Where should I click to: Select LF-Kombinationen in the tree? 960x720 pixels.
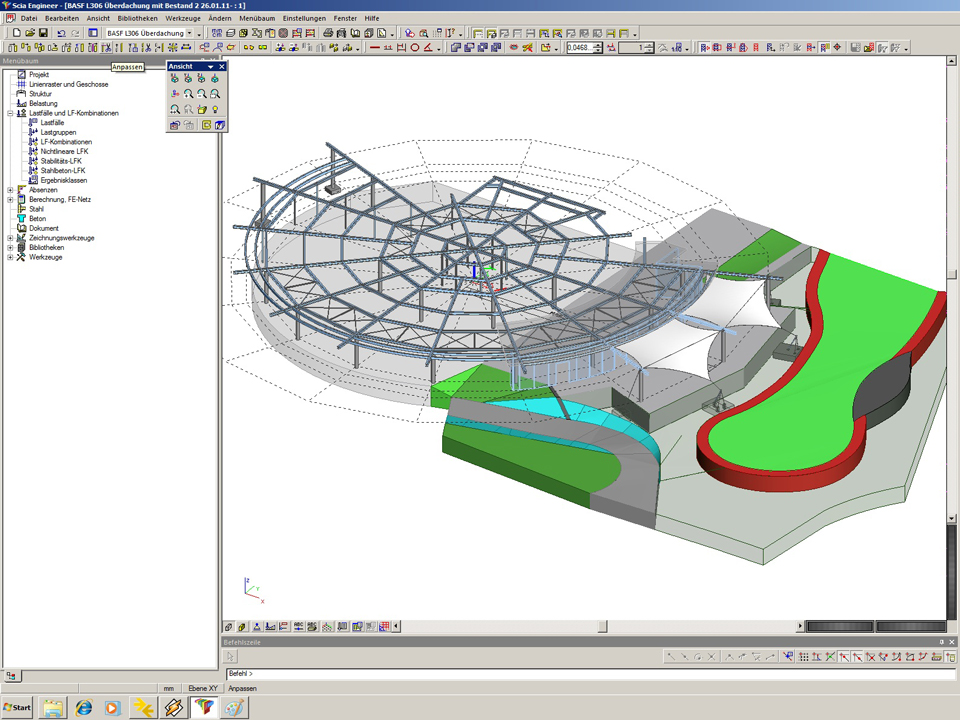(66, 142)
